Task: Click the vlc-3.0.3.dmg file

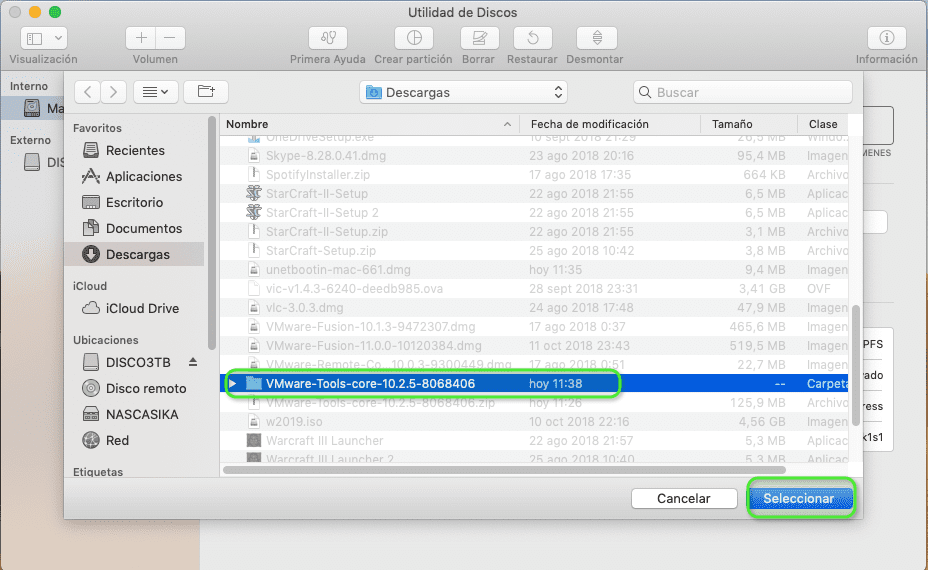Action: coord(304,307)
